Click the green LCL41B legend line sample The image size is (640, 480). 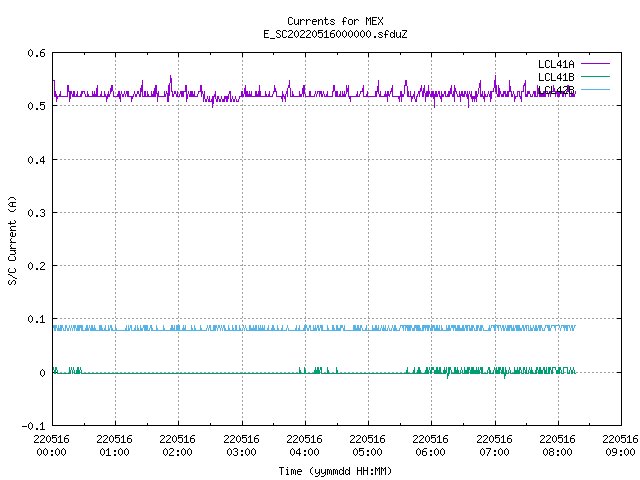(x=595, y=76)
